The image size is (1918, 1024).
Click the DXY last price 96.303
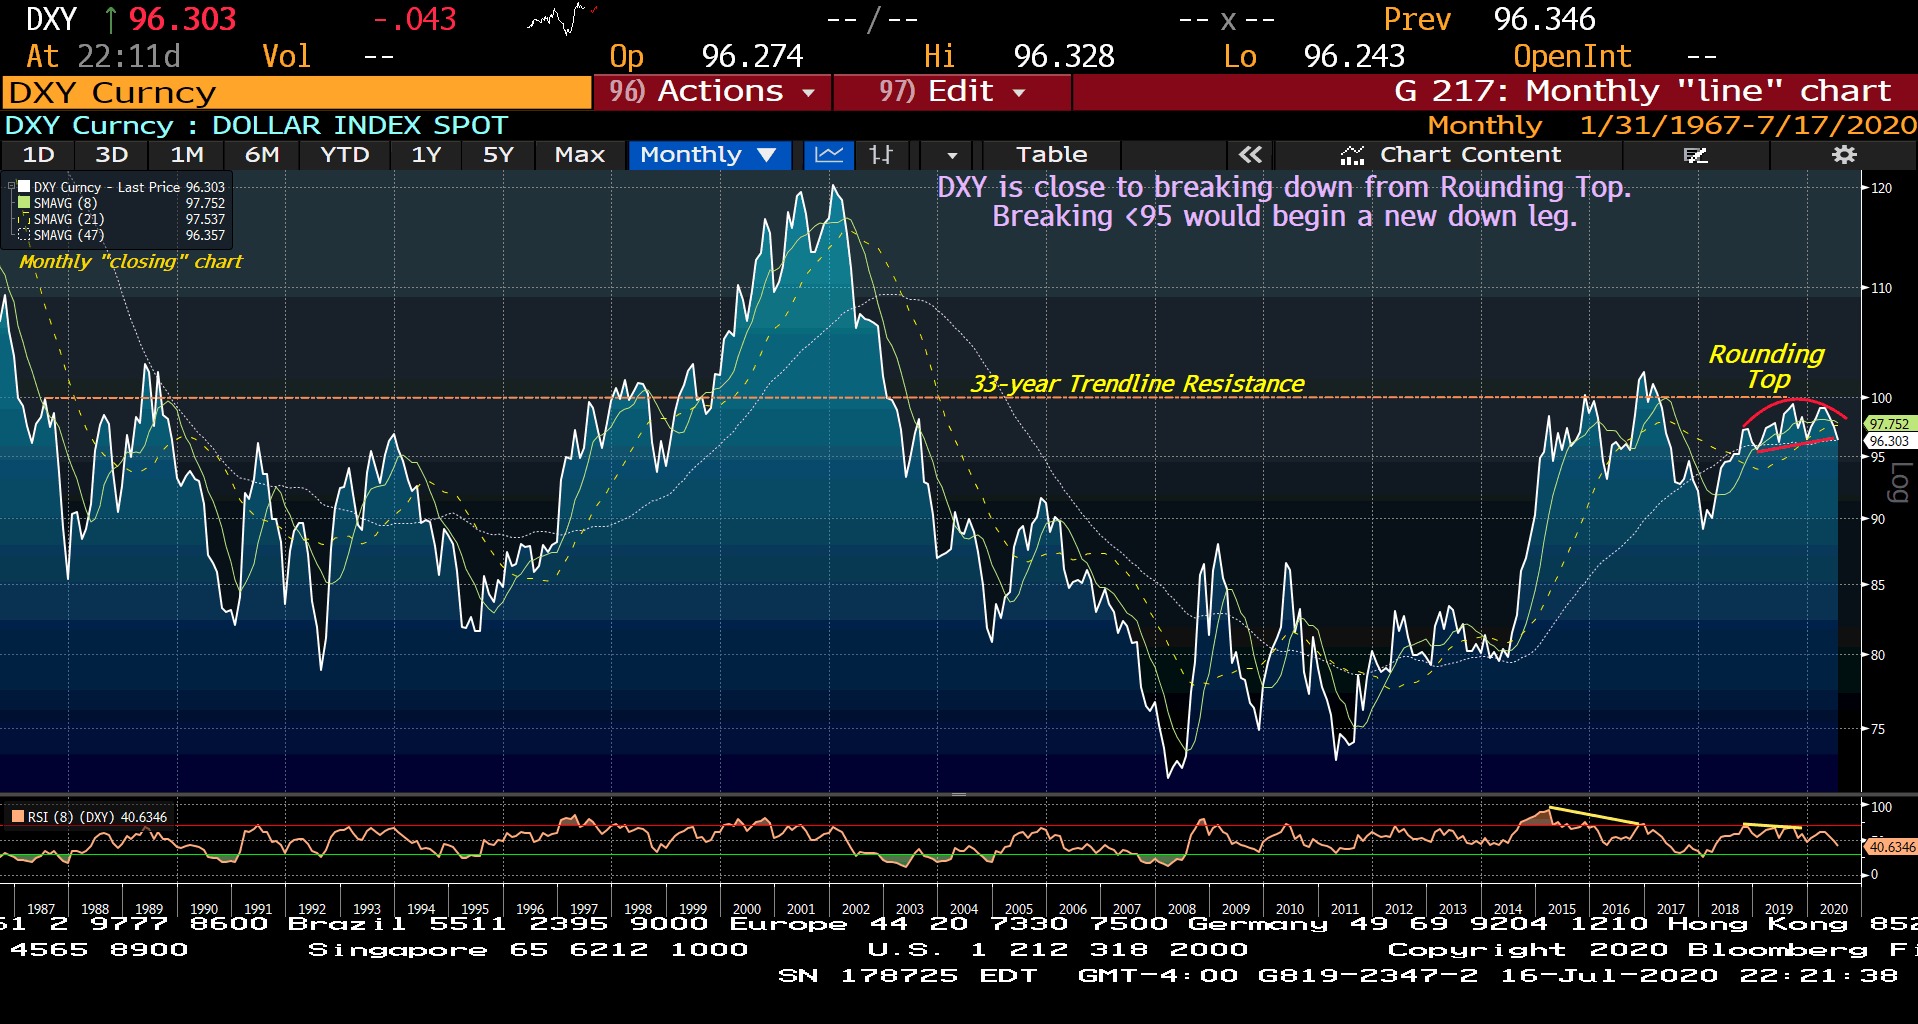point(182,19)
